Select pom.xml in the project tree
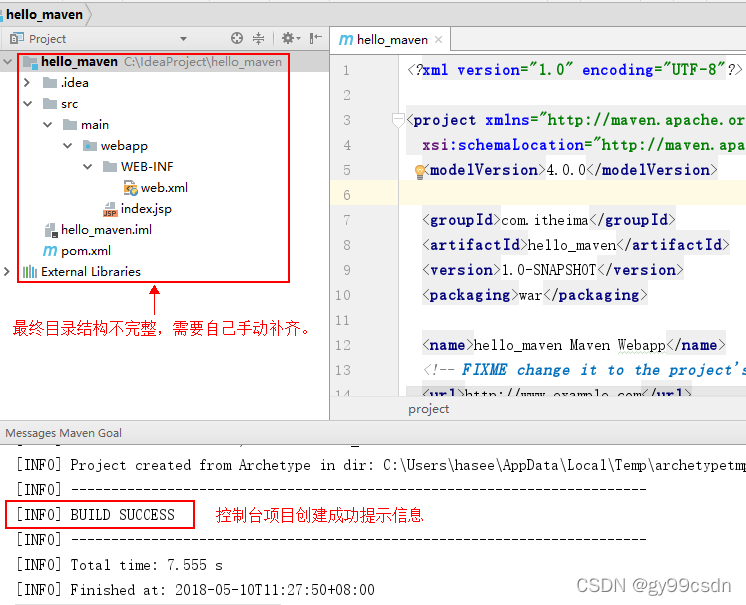Screen dimensions: 746x605 coord(86,251)
